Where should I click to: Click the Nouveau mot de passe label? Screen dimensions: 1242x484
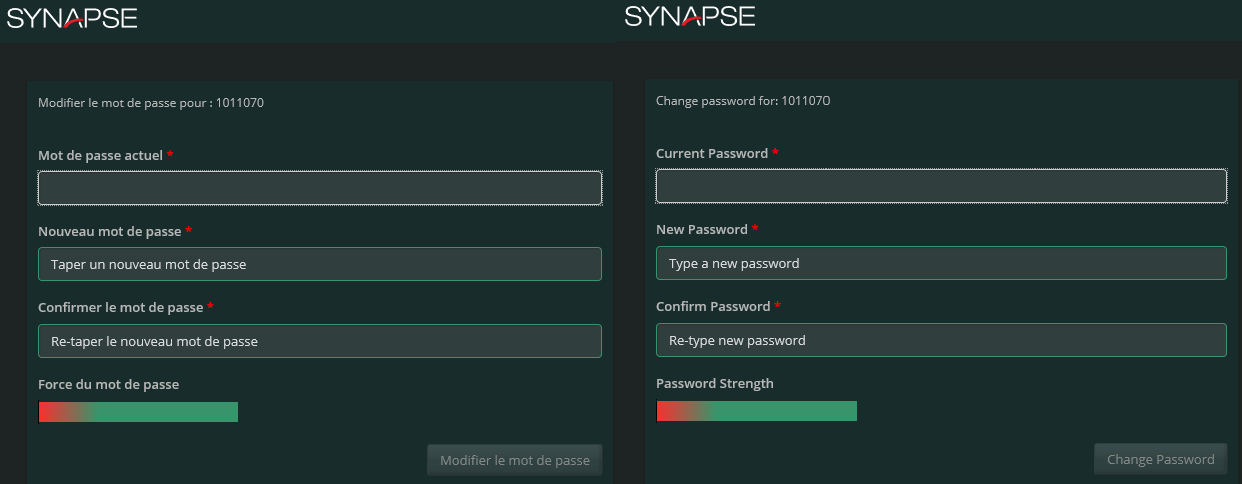pos(110,231)
